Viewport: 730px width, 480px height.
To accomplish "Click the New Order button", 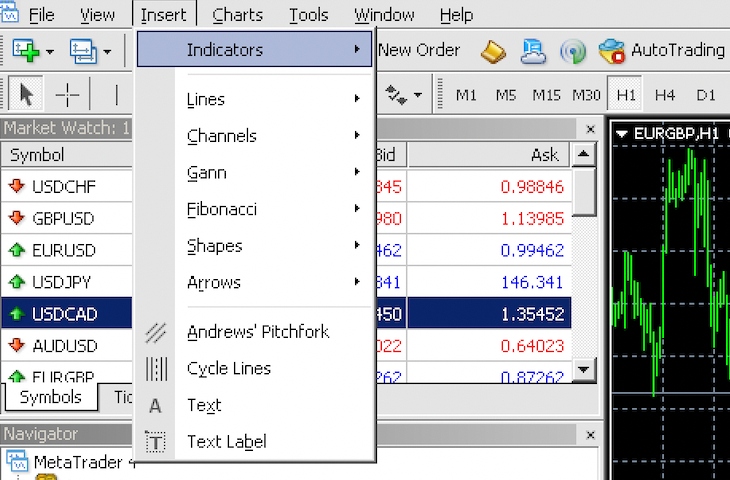I will click(419, 50).
